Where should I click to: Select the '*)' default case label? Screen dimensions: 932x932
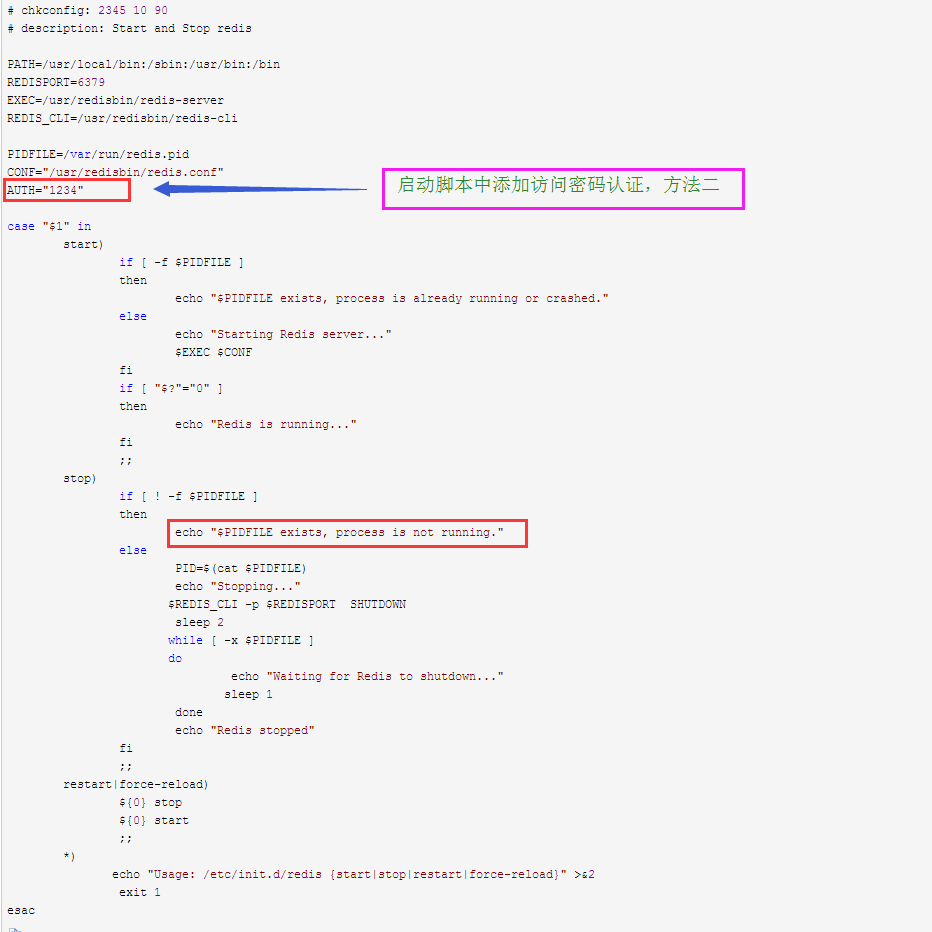tap(69, 857)
